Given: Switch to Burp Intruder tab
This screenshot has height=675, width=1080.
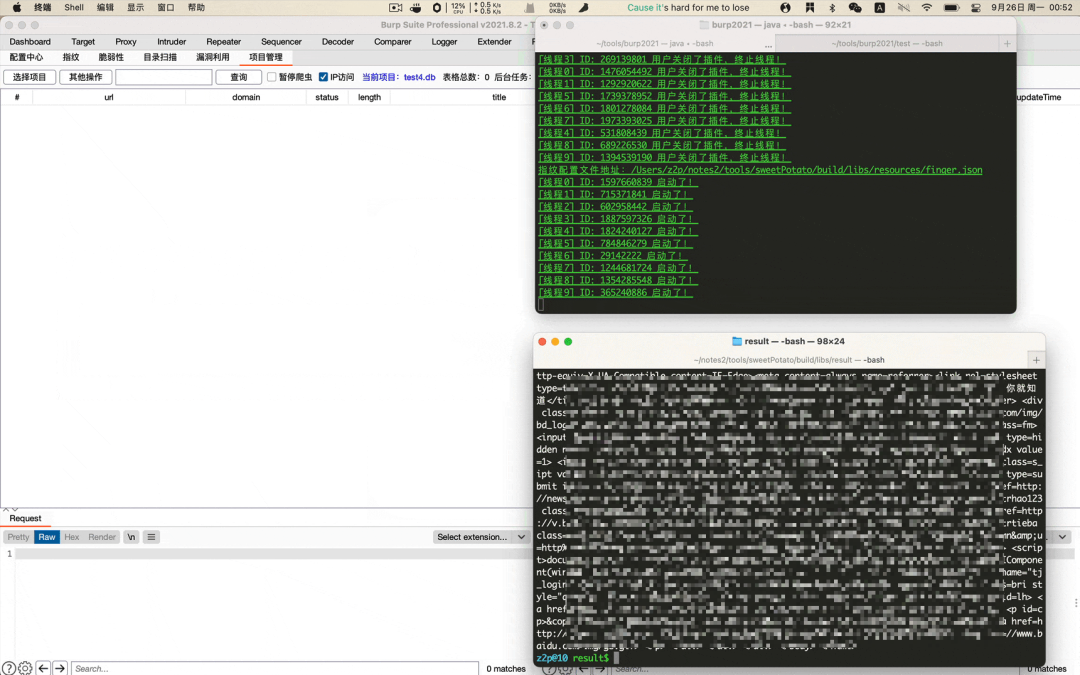Looking at the screenshot, I should point(172,41).
